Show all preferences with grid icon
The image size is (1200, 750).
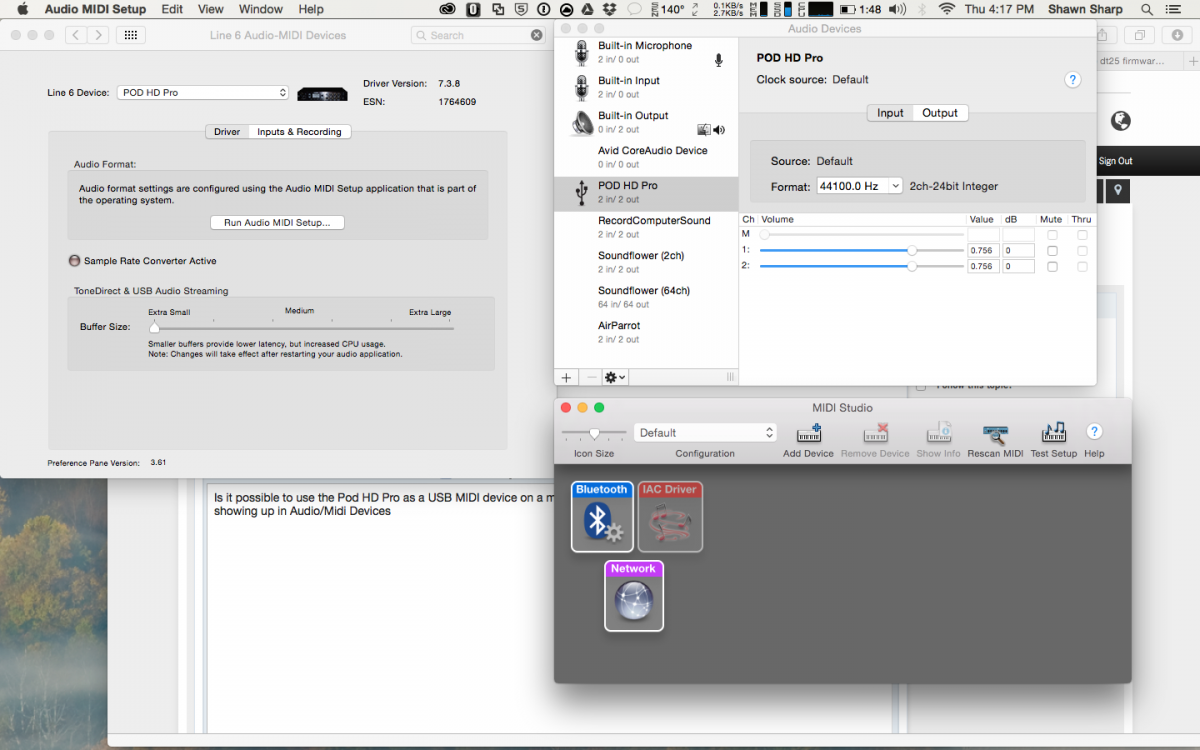click(127, 35)
